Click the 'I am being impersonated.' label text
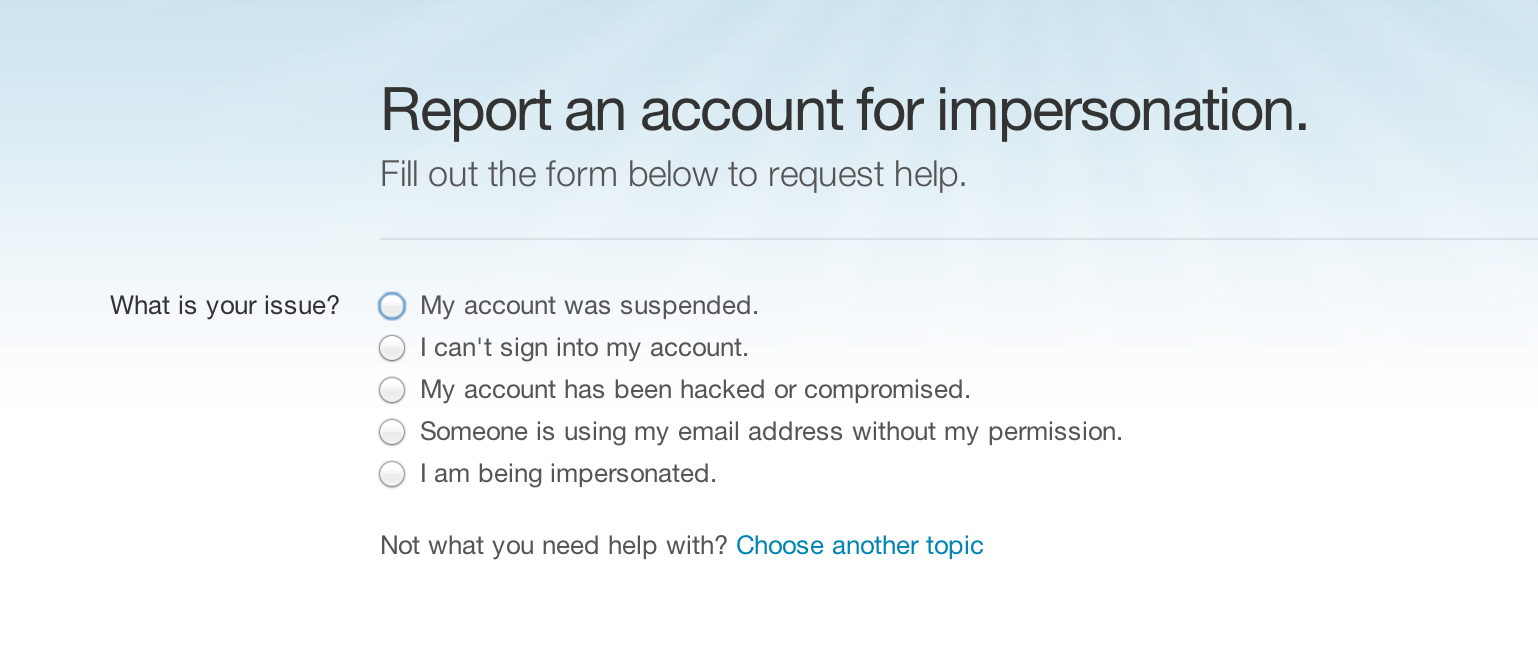 pos(568,474)
